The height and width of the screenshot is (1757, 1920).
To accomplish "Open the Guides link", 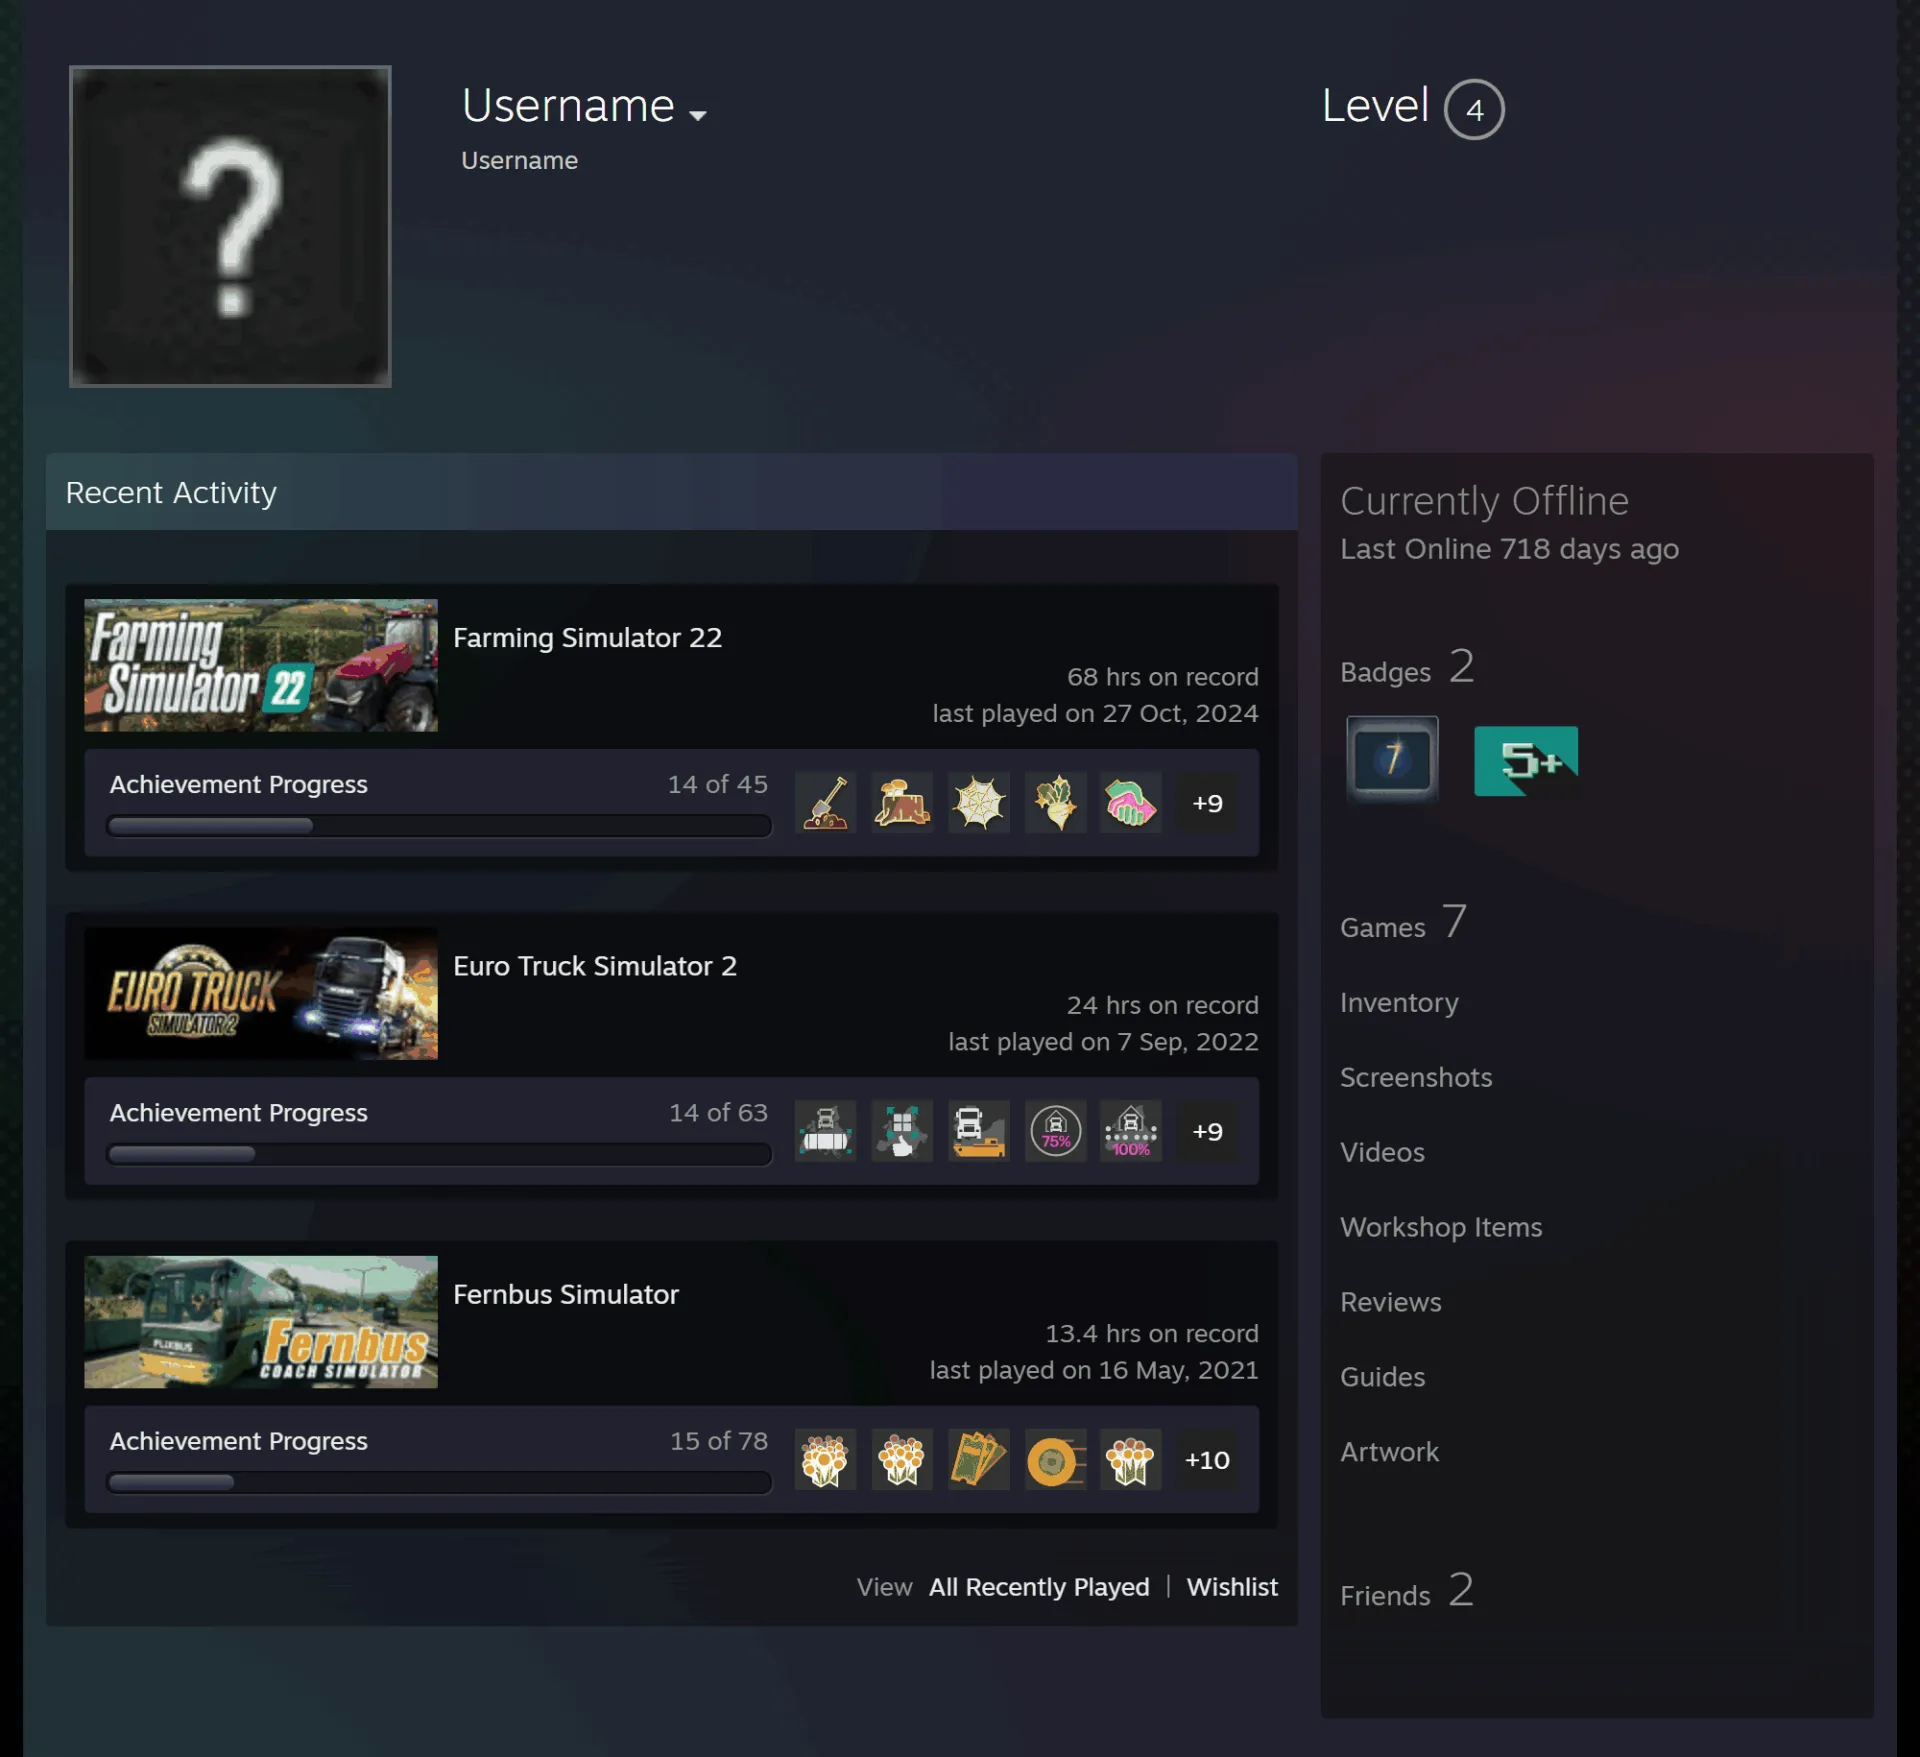I will pyautogui.click(x=1382, y=1377).
